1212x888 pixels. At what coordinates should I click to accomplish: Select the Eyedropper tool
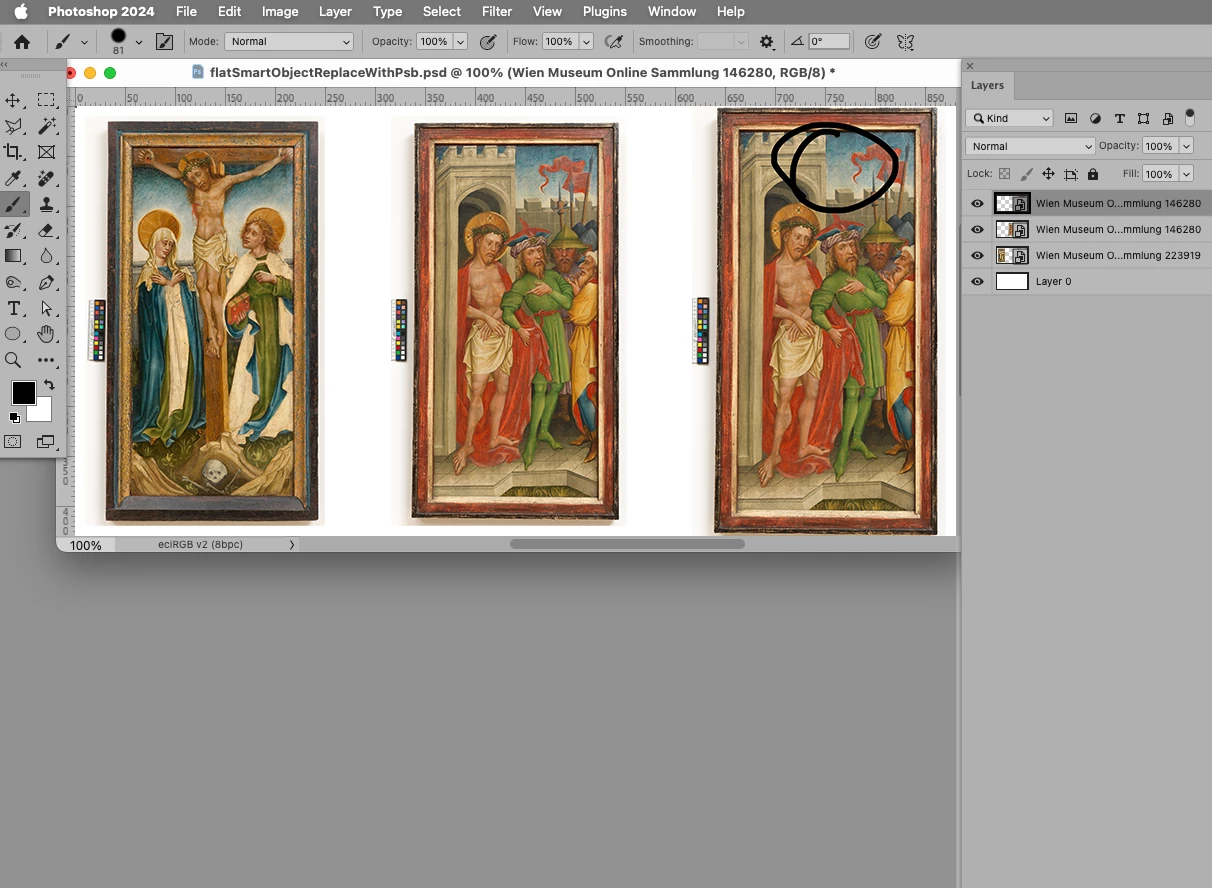(x=14, y=178)
